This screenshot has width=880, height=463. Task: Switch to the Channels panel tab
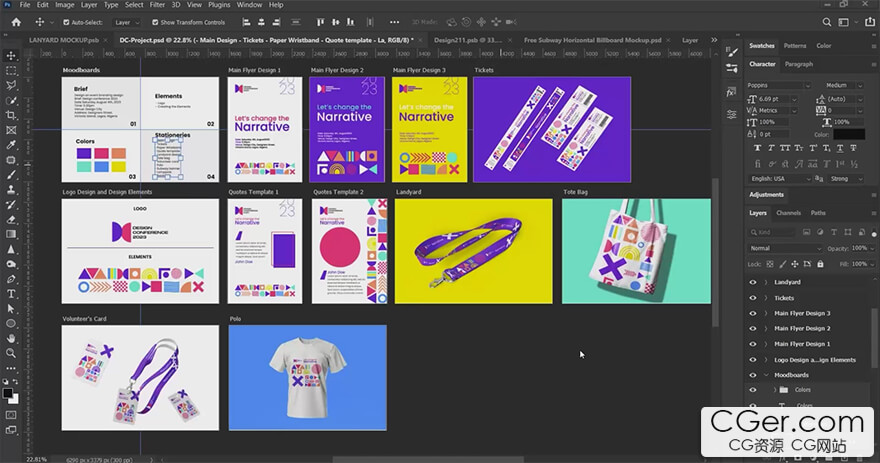click(x=789, y=213)
